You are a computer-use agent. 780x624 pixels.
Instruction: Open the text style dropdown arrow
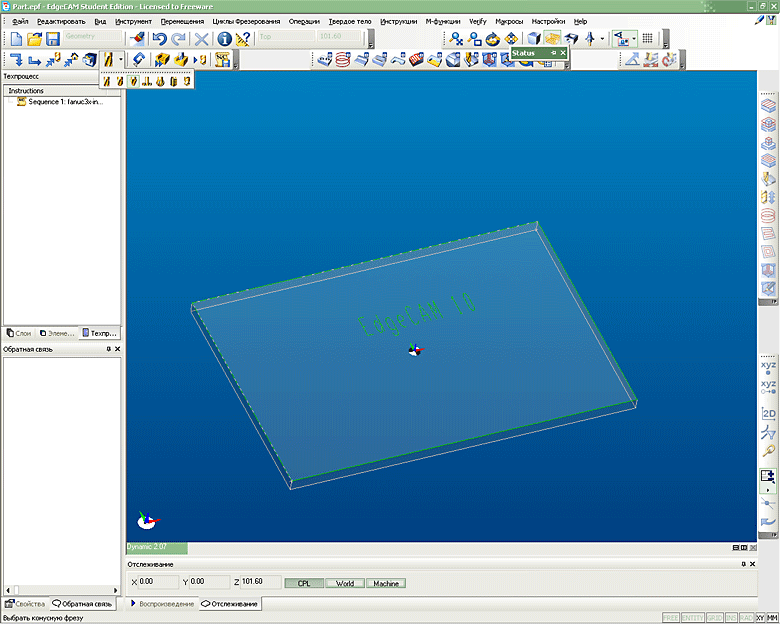click(634, 39)
